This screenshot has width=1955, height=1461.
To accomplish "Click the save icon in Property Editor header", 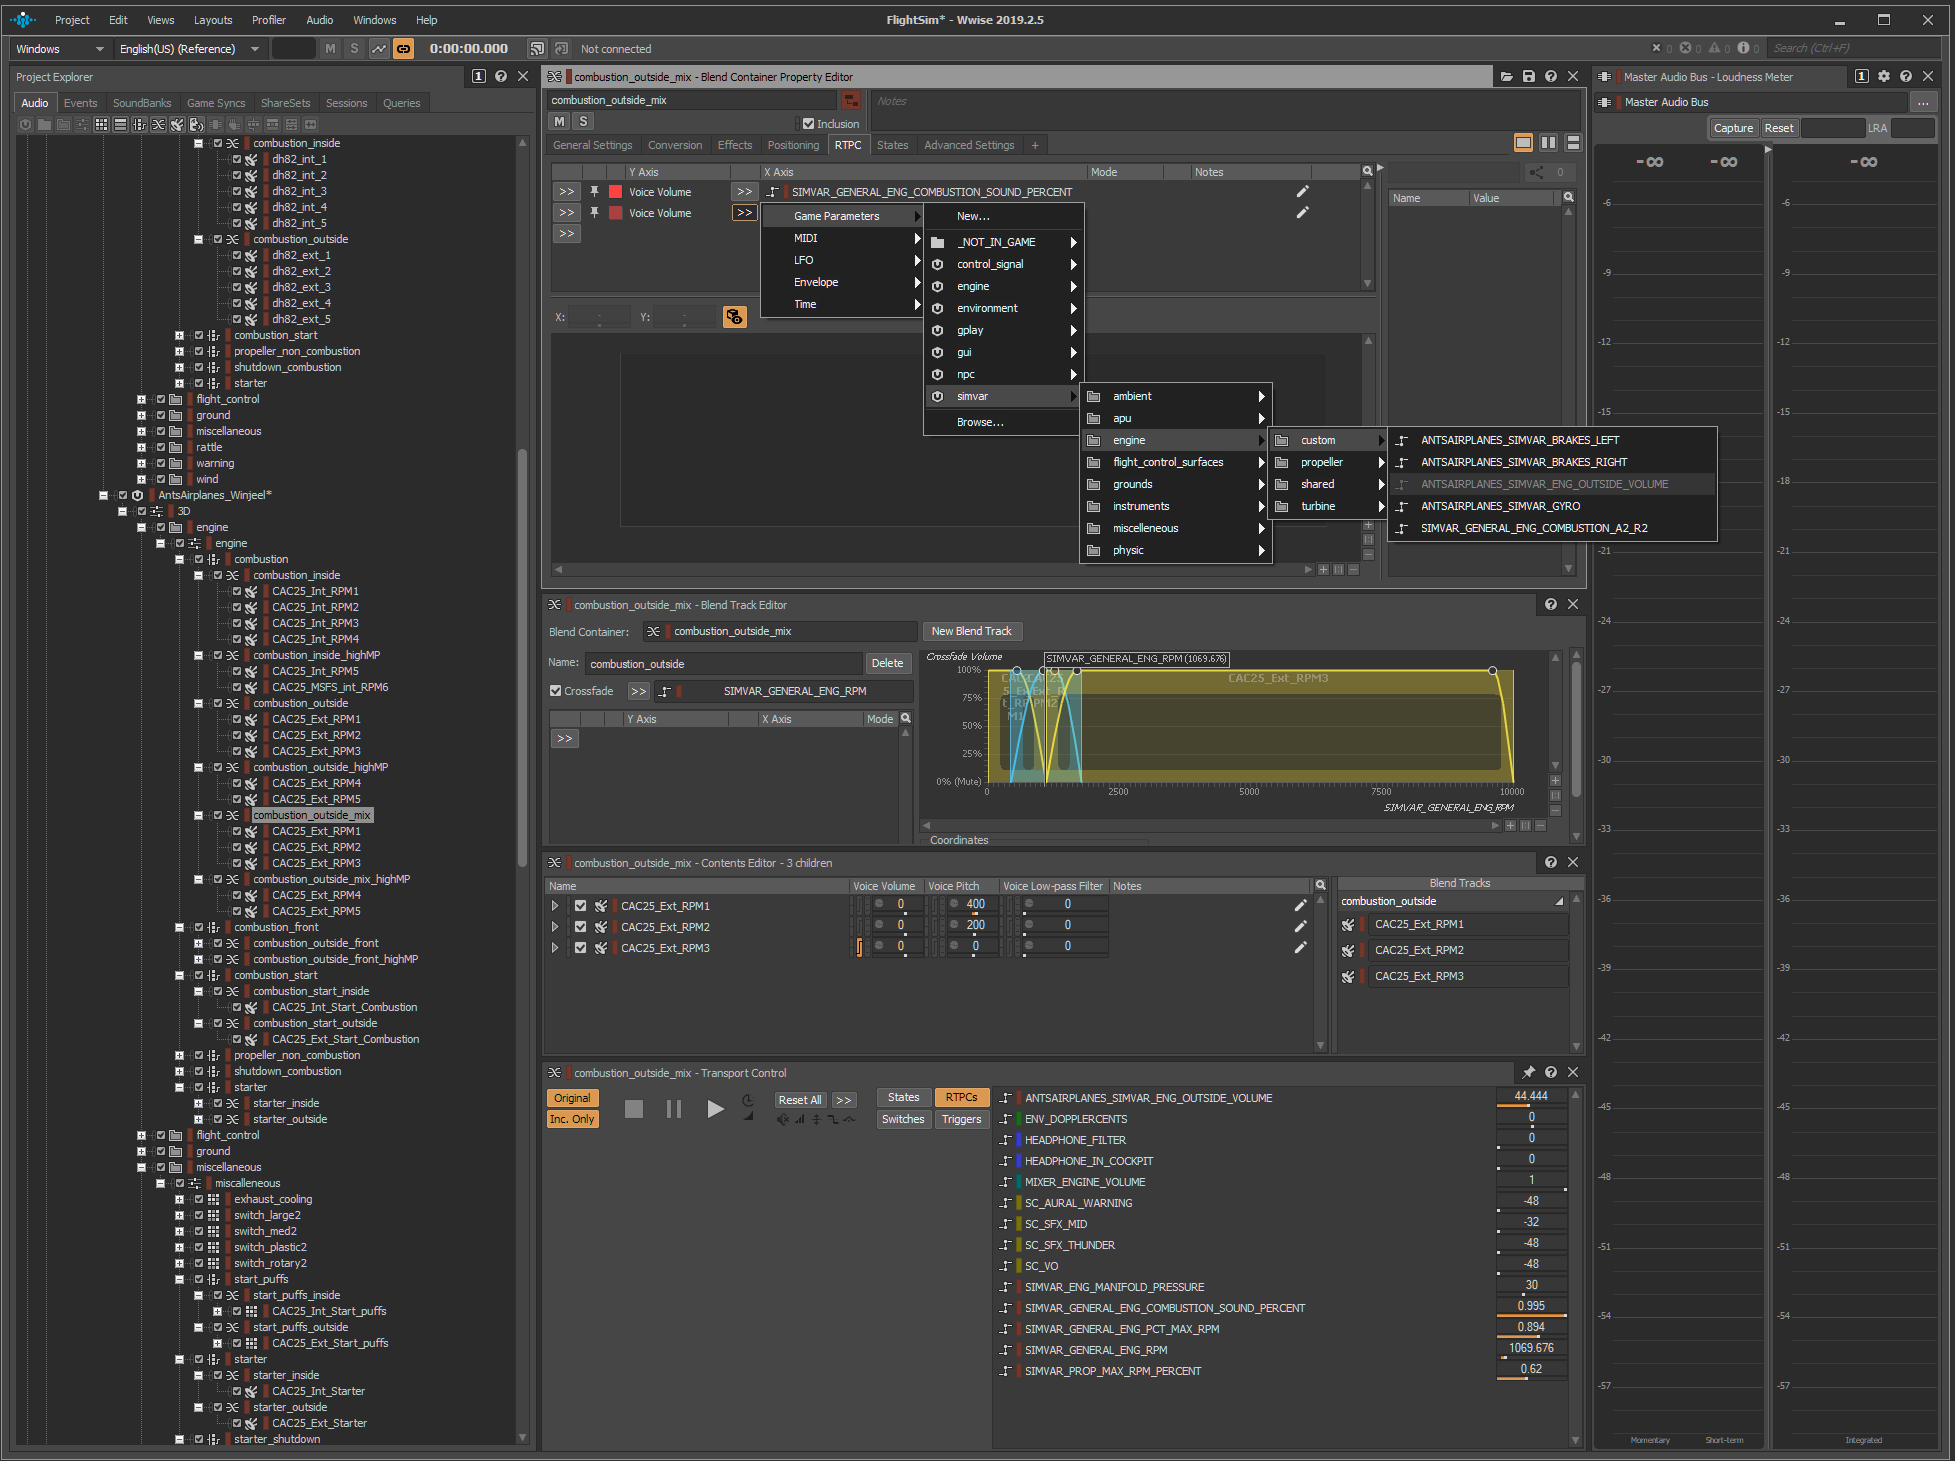I will pyautogui.click(x=1528, y=77).
